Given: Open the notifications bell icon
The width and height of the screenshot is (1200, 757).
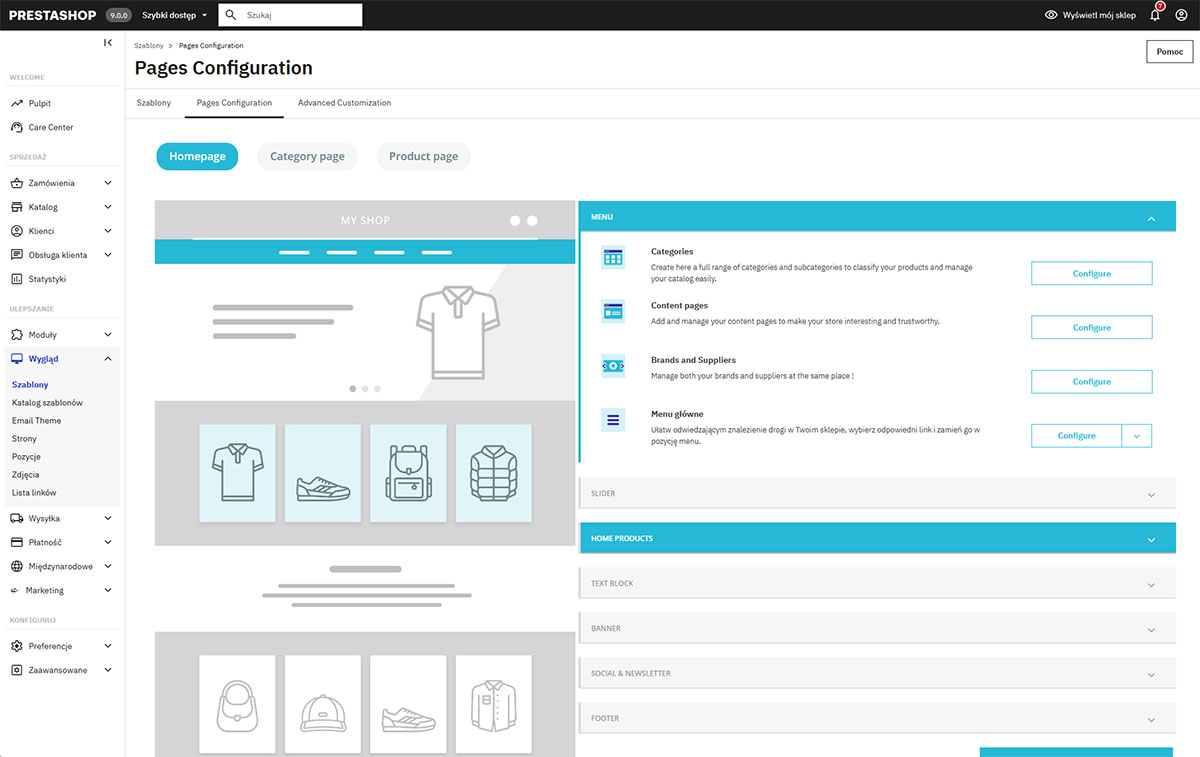Looking at the screenshot, I should [1155, 14].
